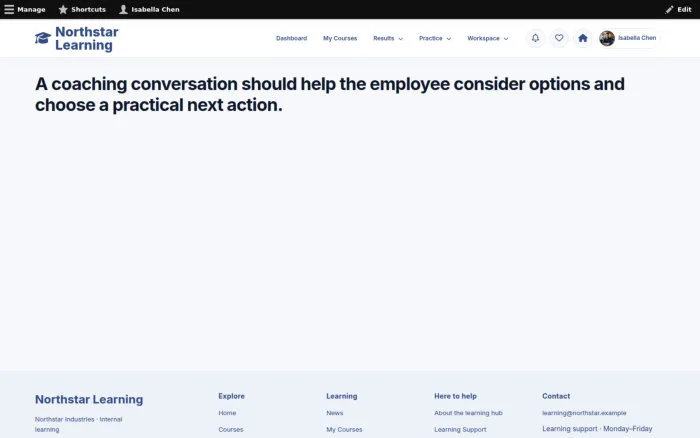Open the Learning Support footer link
Image resolution: width=700 pixels, height=438 pixels.
[x=460, y=430]
